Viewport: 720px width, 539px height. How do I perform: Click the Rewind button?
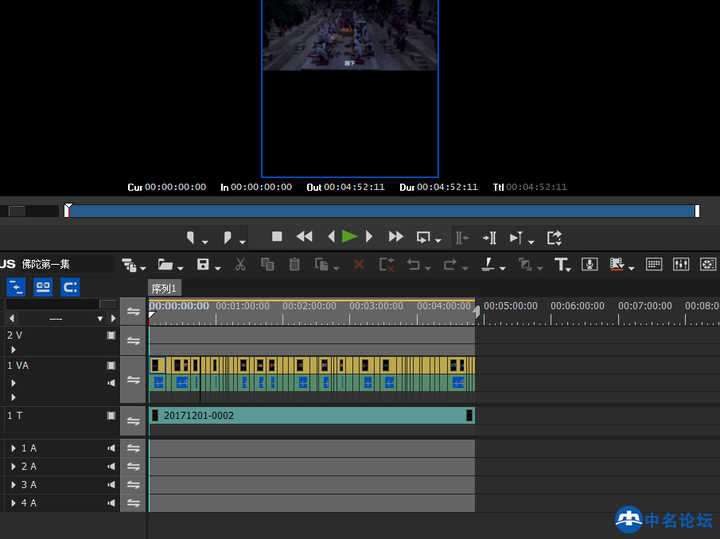304,237
